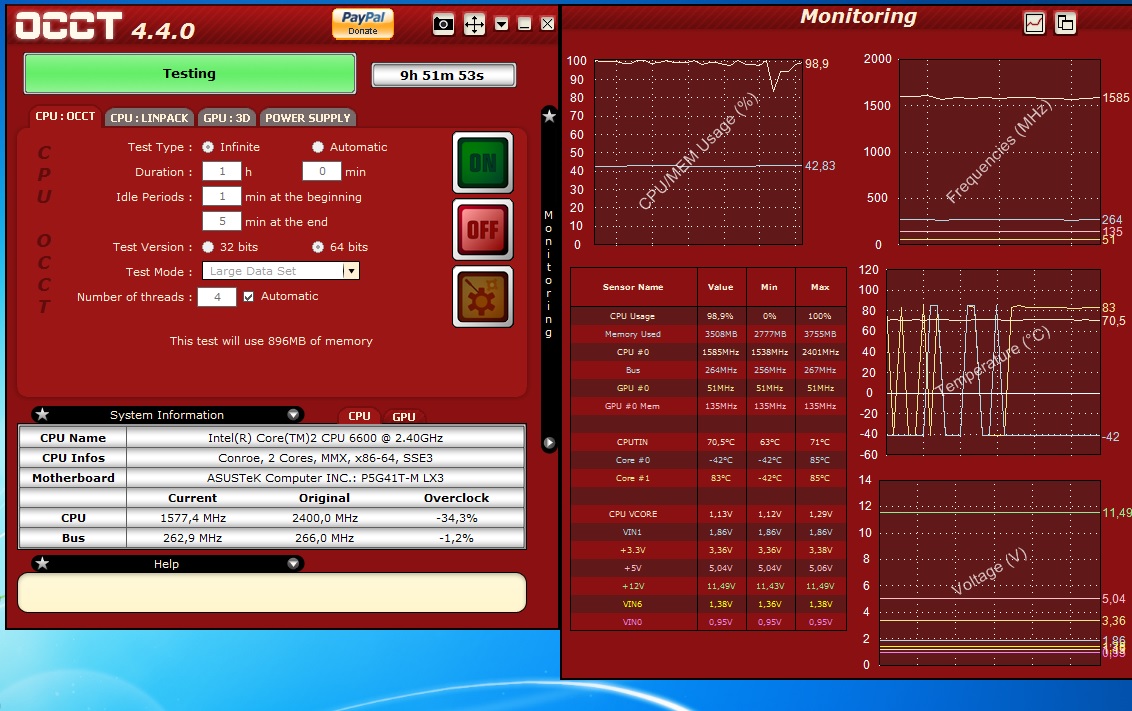Open the Test Mode dropdown
Screen dimensions: 1132x711
[281, 271]
